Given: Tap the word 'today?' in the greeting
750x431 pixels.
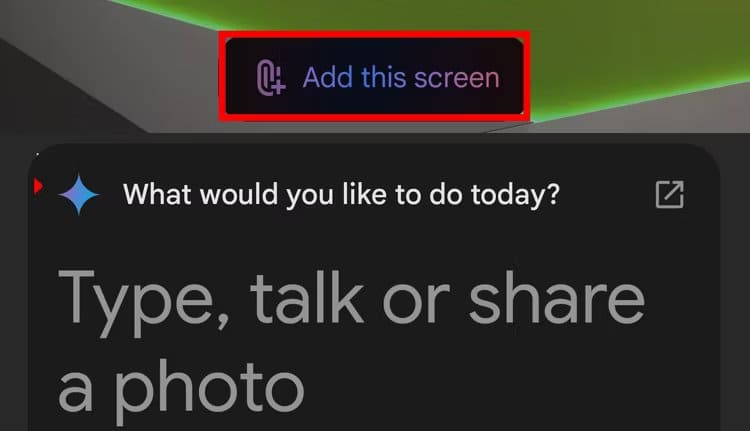Looking at the screenshot, I should click(515, 195).
